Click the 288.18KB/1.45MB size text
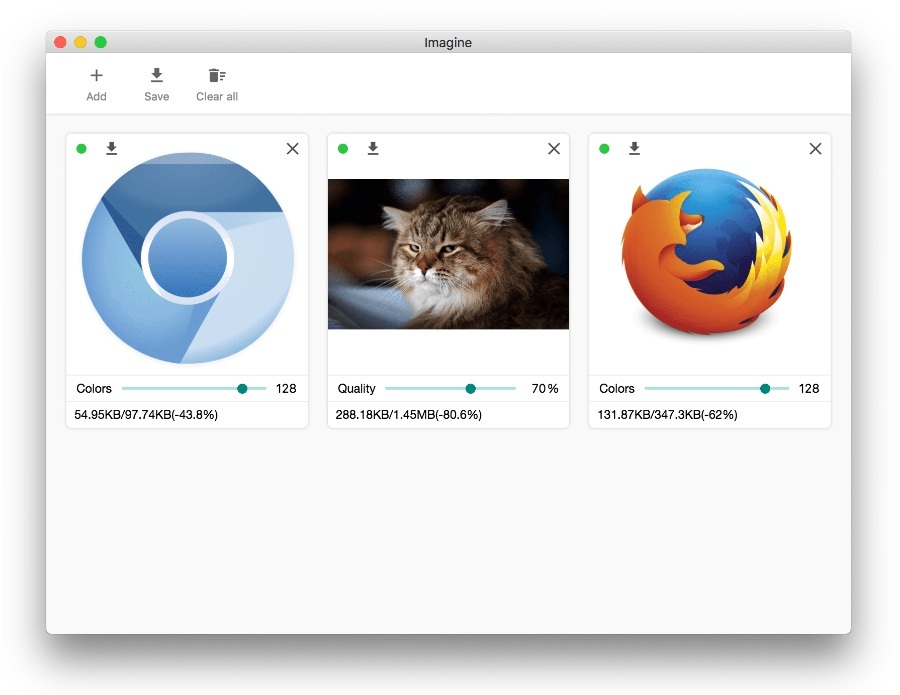 coord(408,414)
